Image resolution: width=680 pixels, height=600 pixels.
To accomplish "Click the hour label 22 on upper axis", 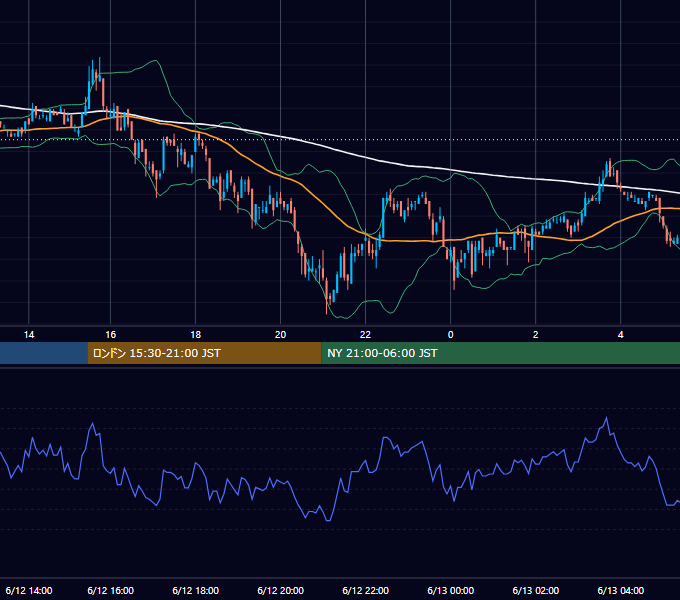I will [366, 335].
